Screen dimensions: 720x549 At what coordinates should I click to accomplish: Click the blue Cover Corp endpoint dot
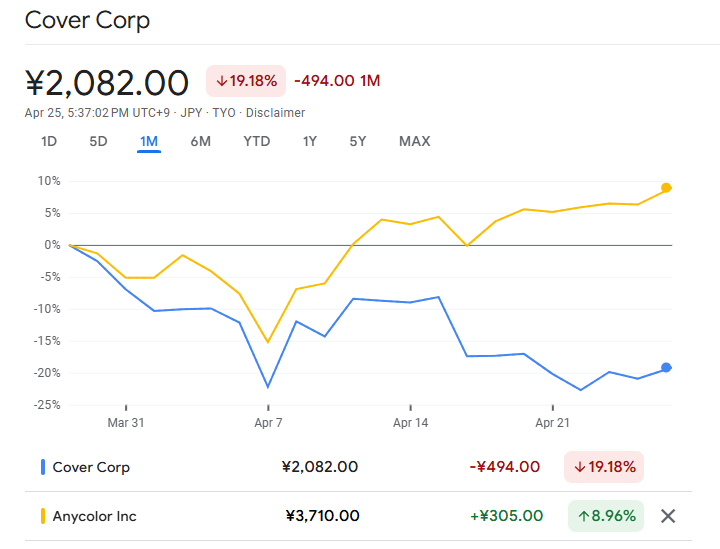tap(666, 367)
